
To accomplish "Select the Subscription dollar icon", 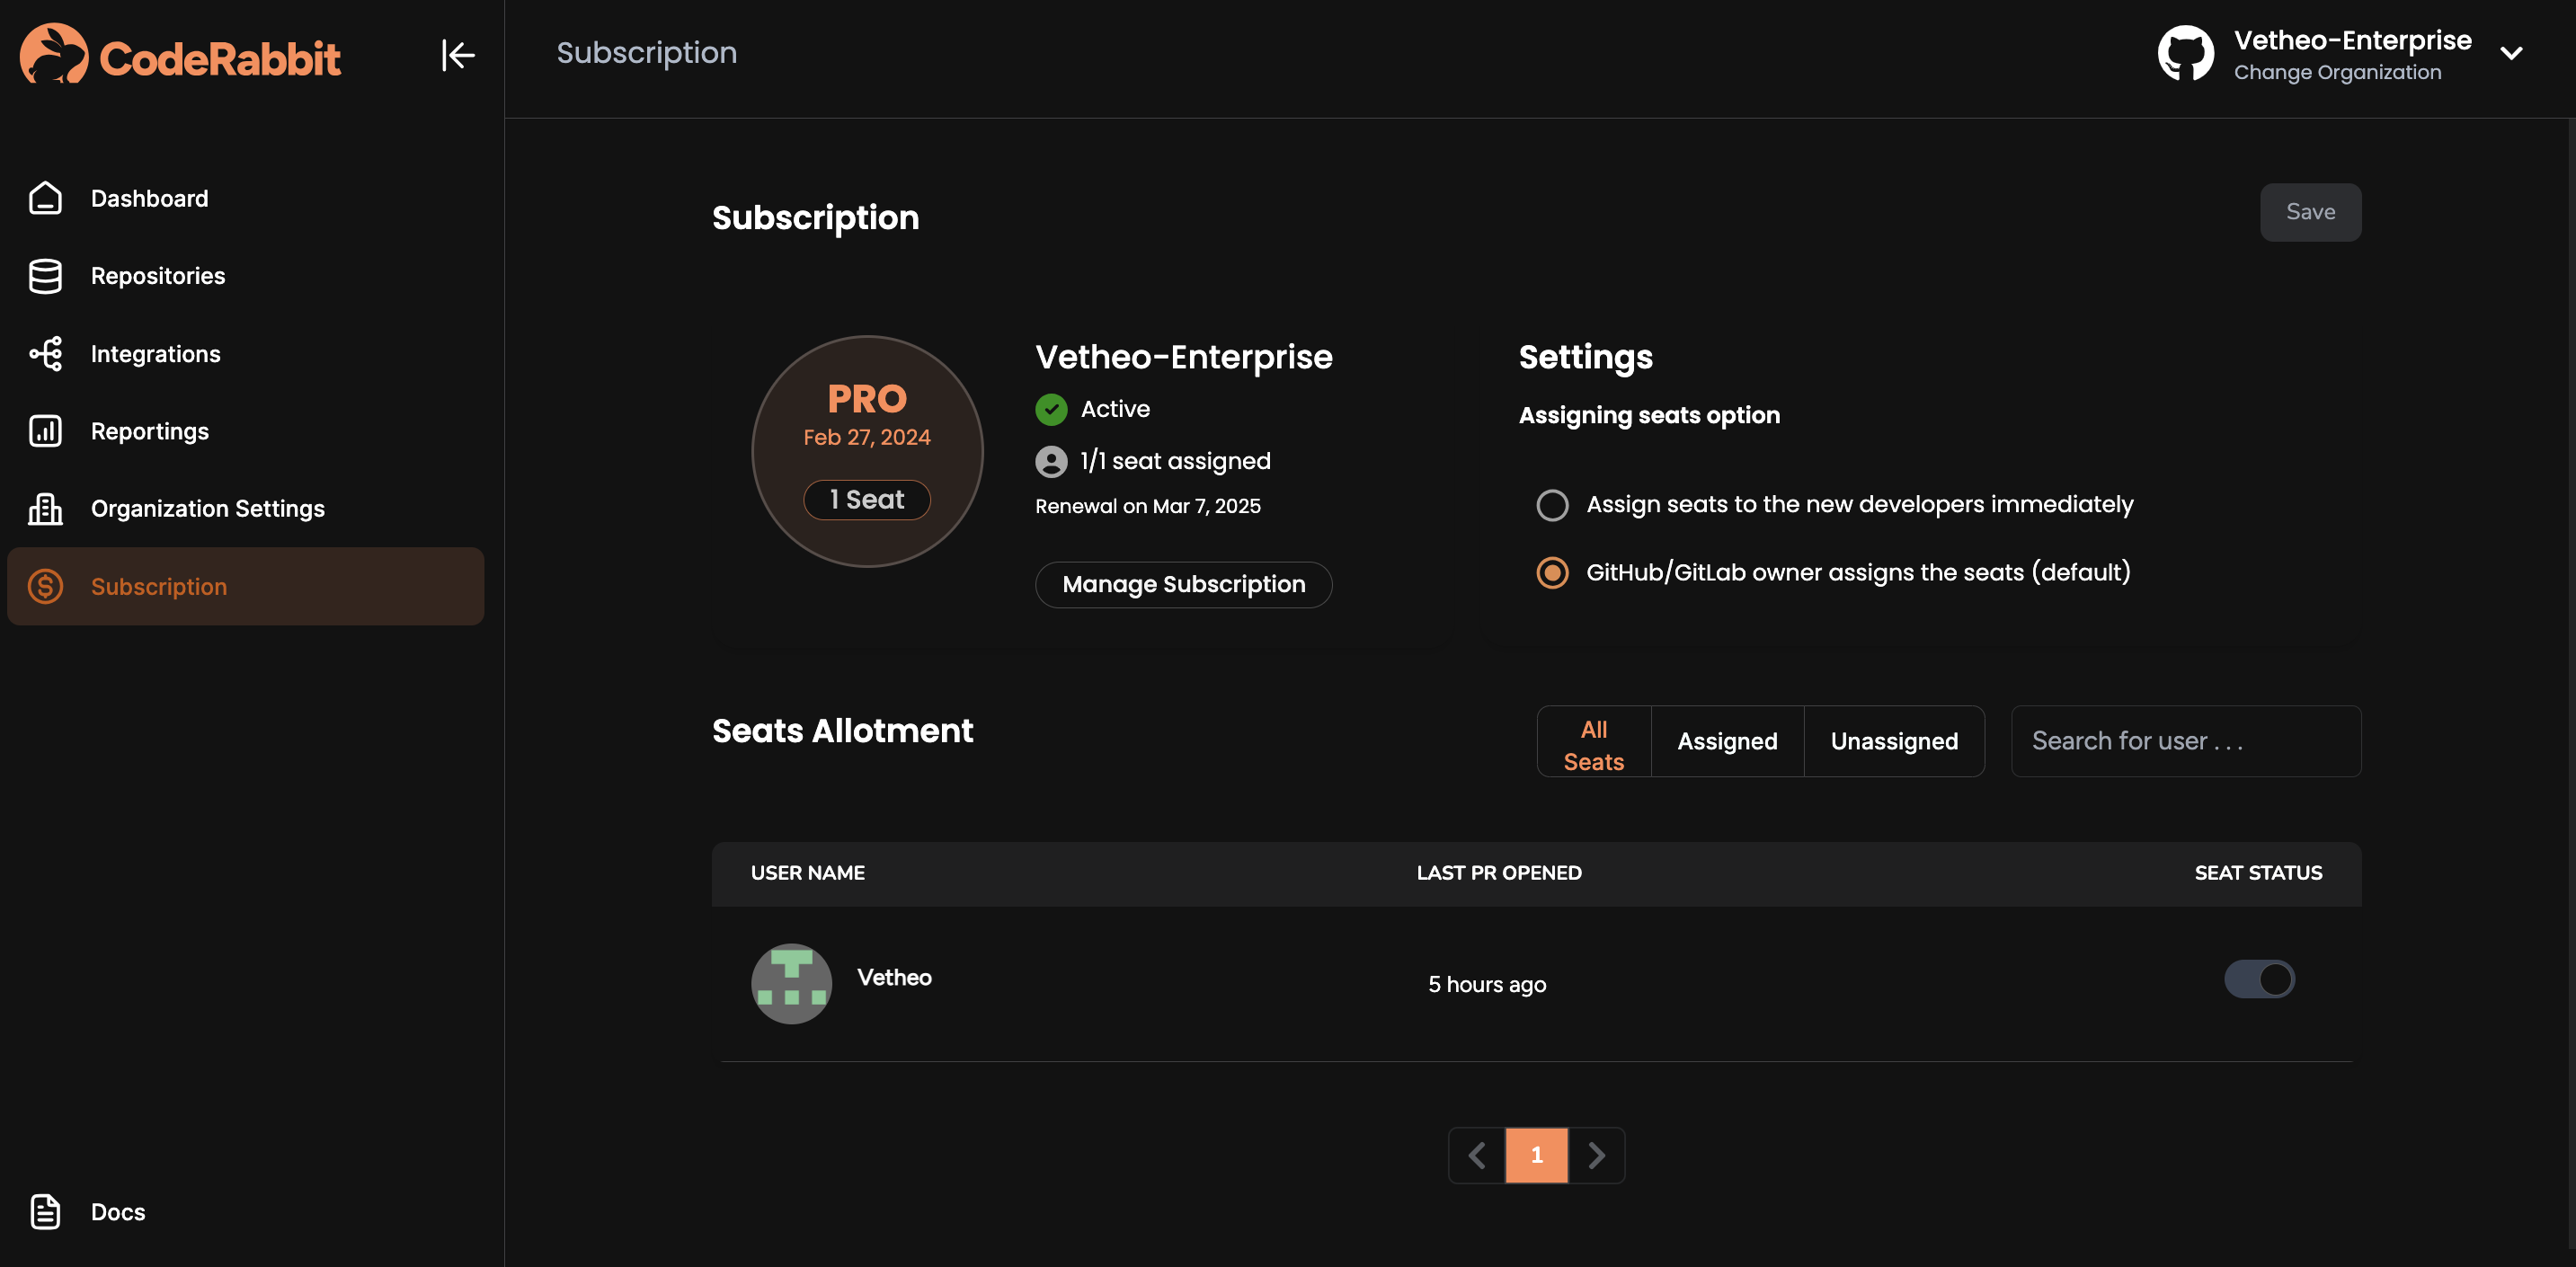I will 44,586.
